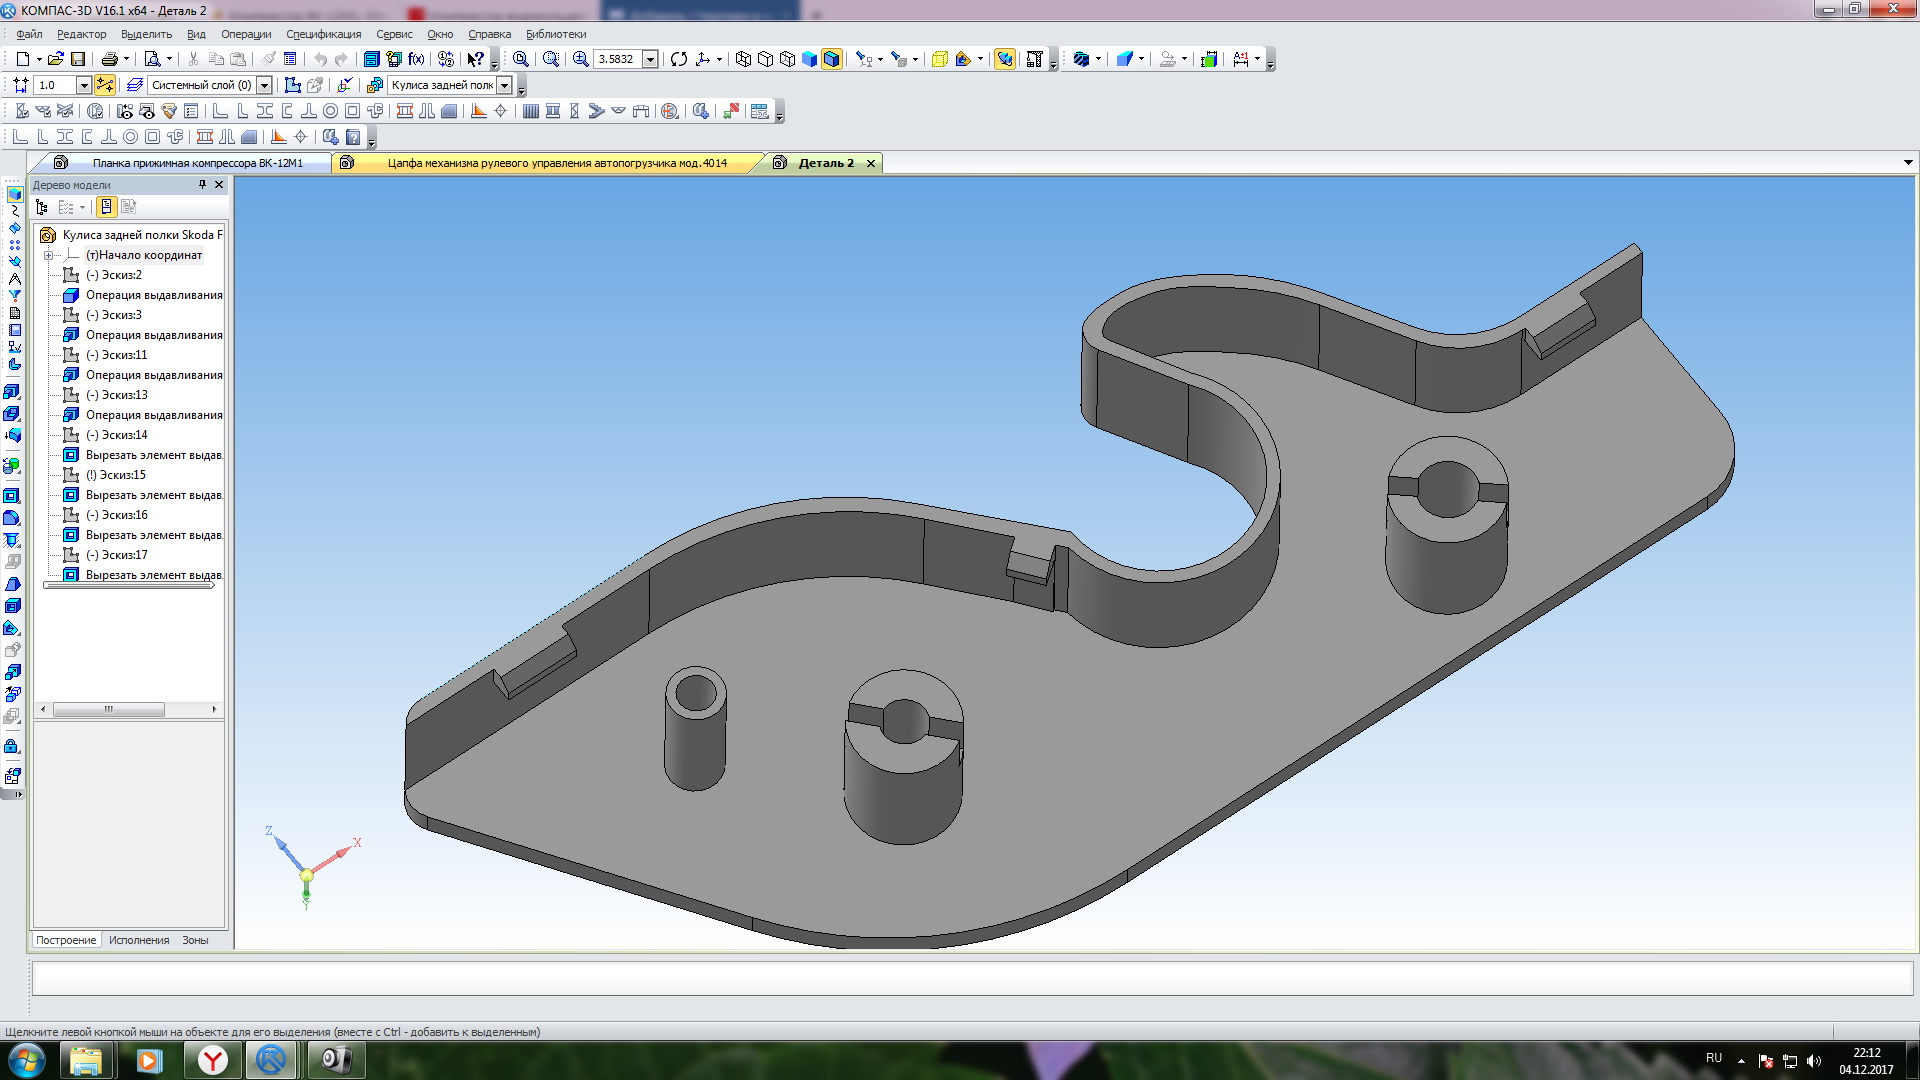
Task: Click the Fillet icon in side panel
Action: pyautogui.click(x=12, y=518)
